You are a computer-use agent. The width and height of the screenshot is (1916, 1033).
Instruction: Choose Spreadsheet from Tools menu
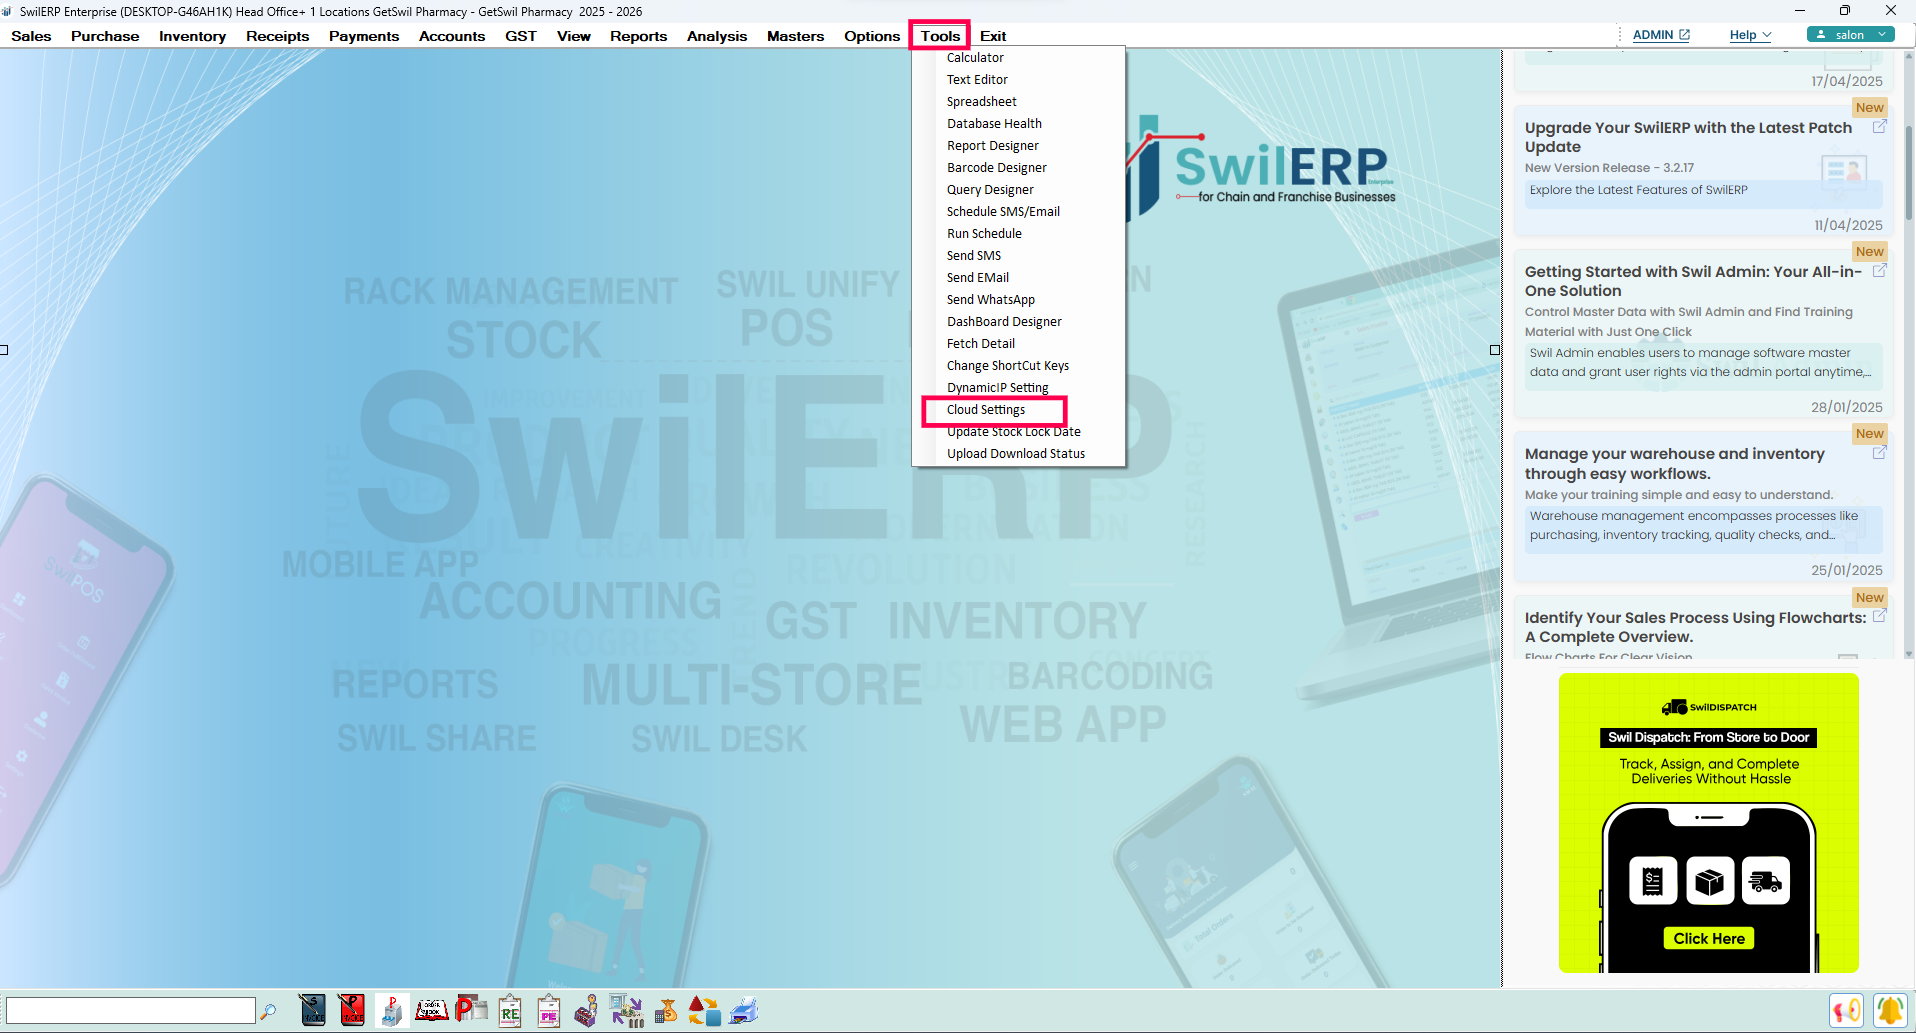tap(981, 102)
